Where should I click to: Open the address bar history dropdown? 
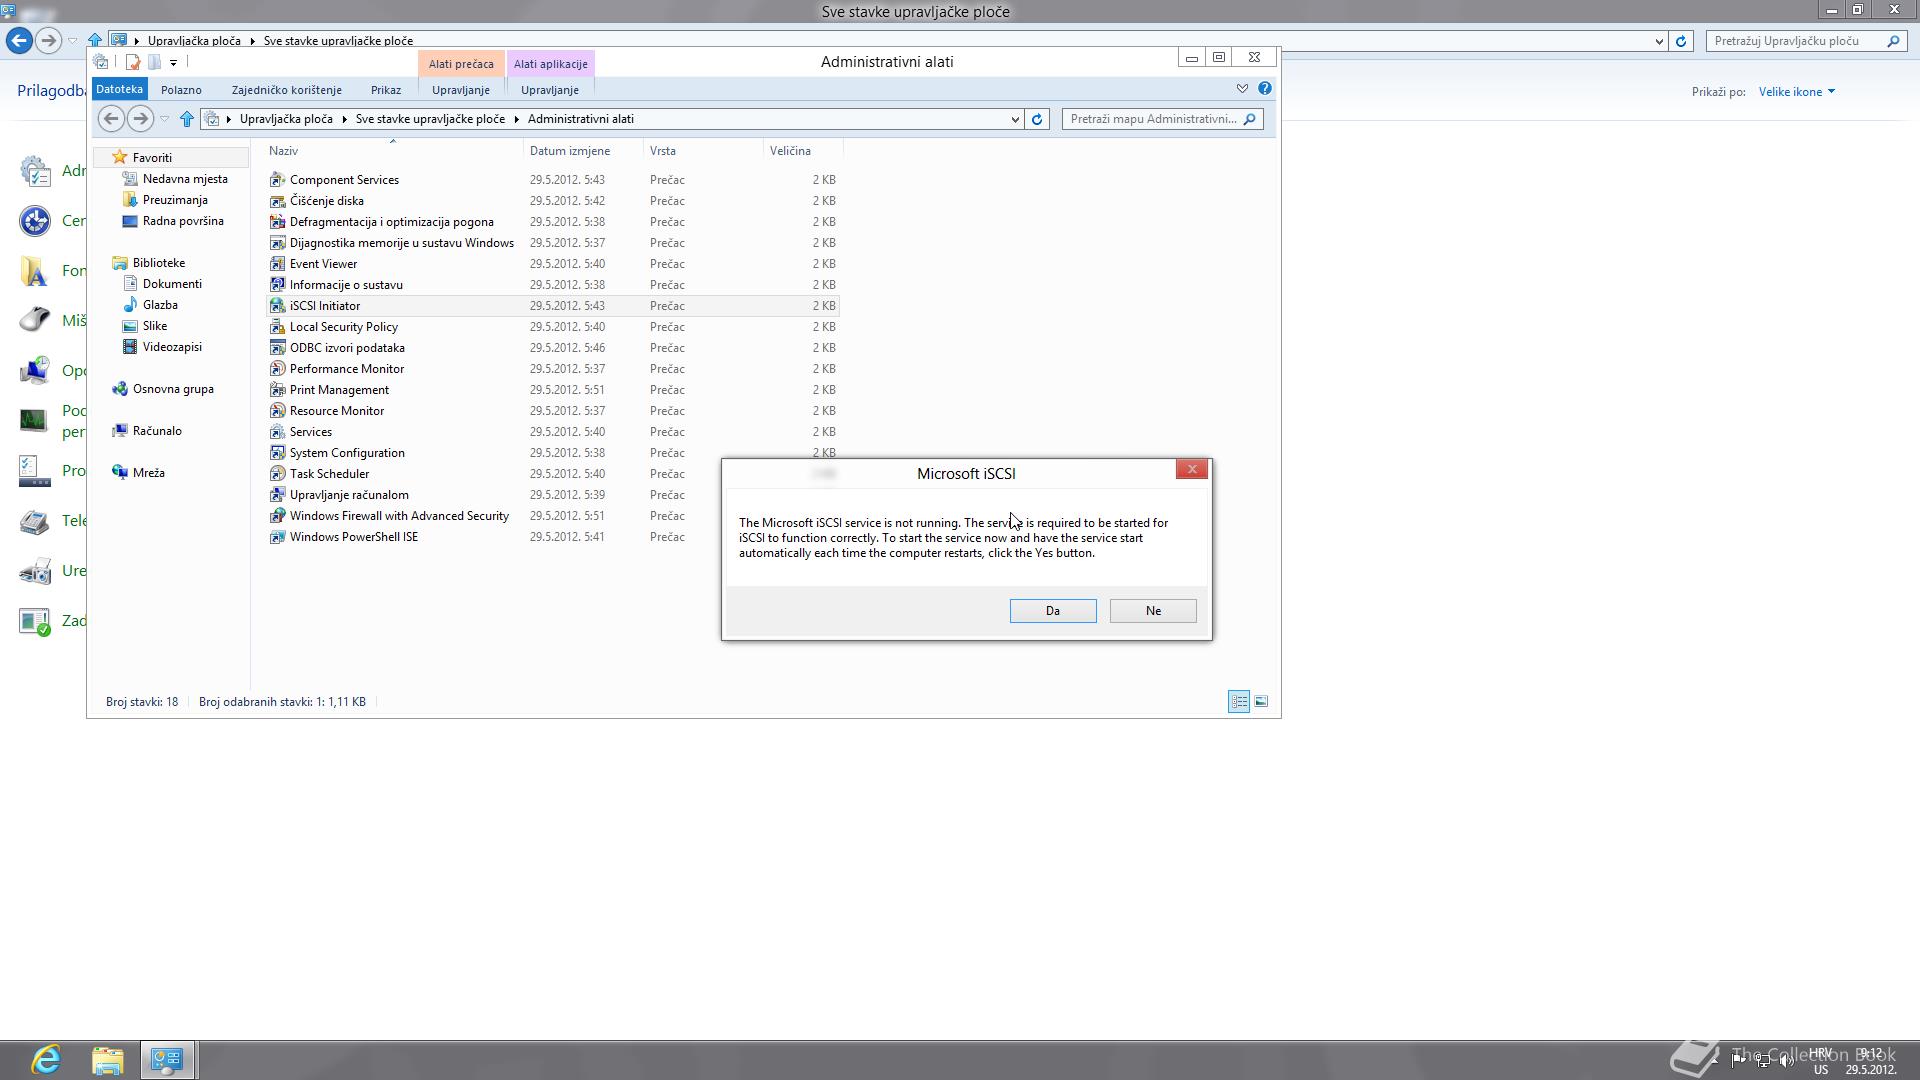pos(1016,119)
